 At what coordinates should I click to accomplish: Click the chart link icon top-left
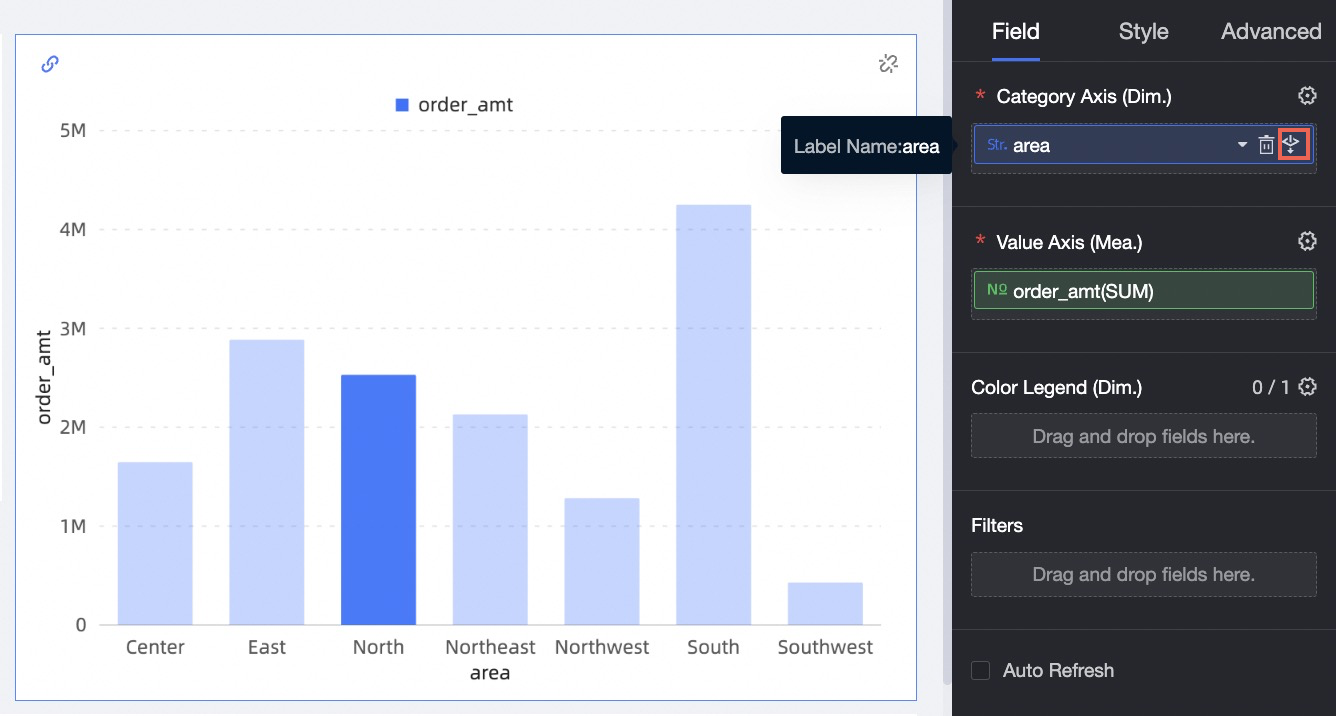[50, 64]
